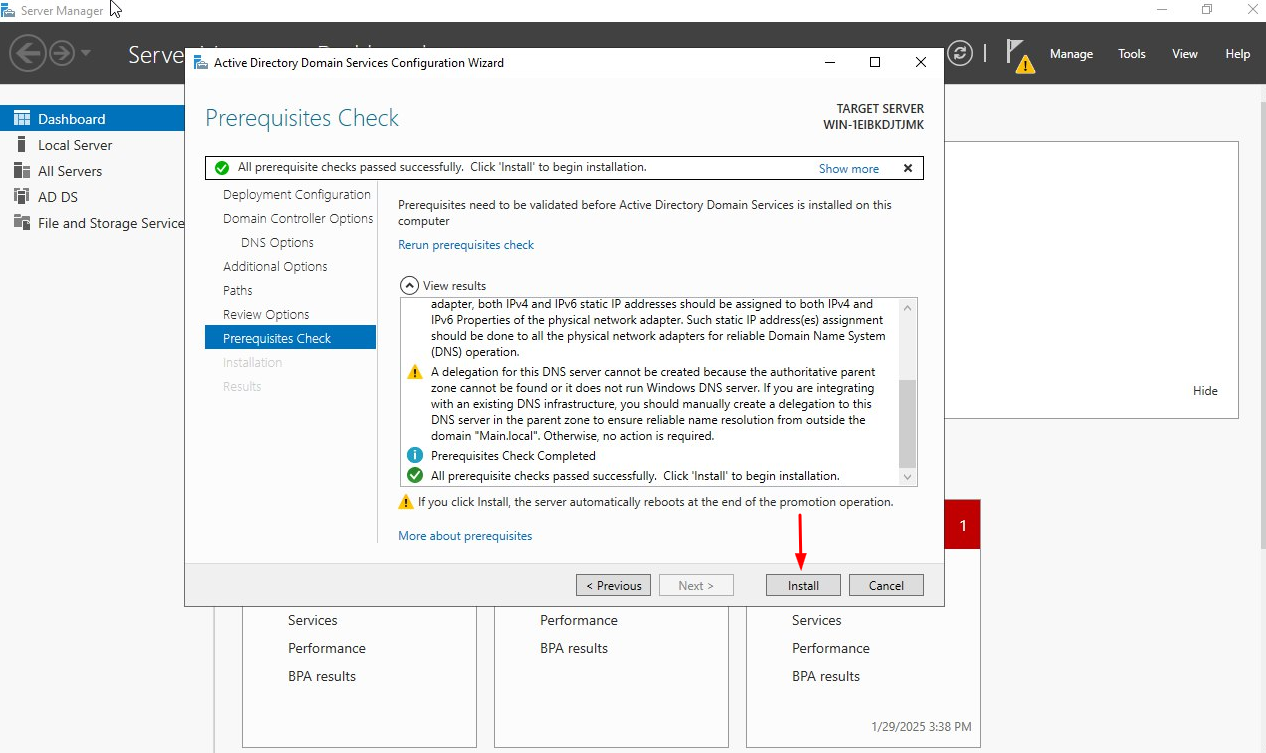Click the red alert count badge
Image resolution: width=1266 pixels, height=753 pixels.
pos(963,525)
